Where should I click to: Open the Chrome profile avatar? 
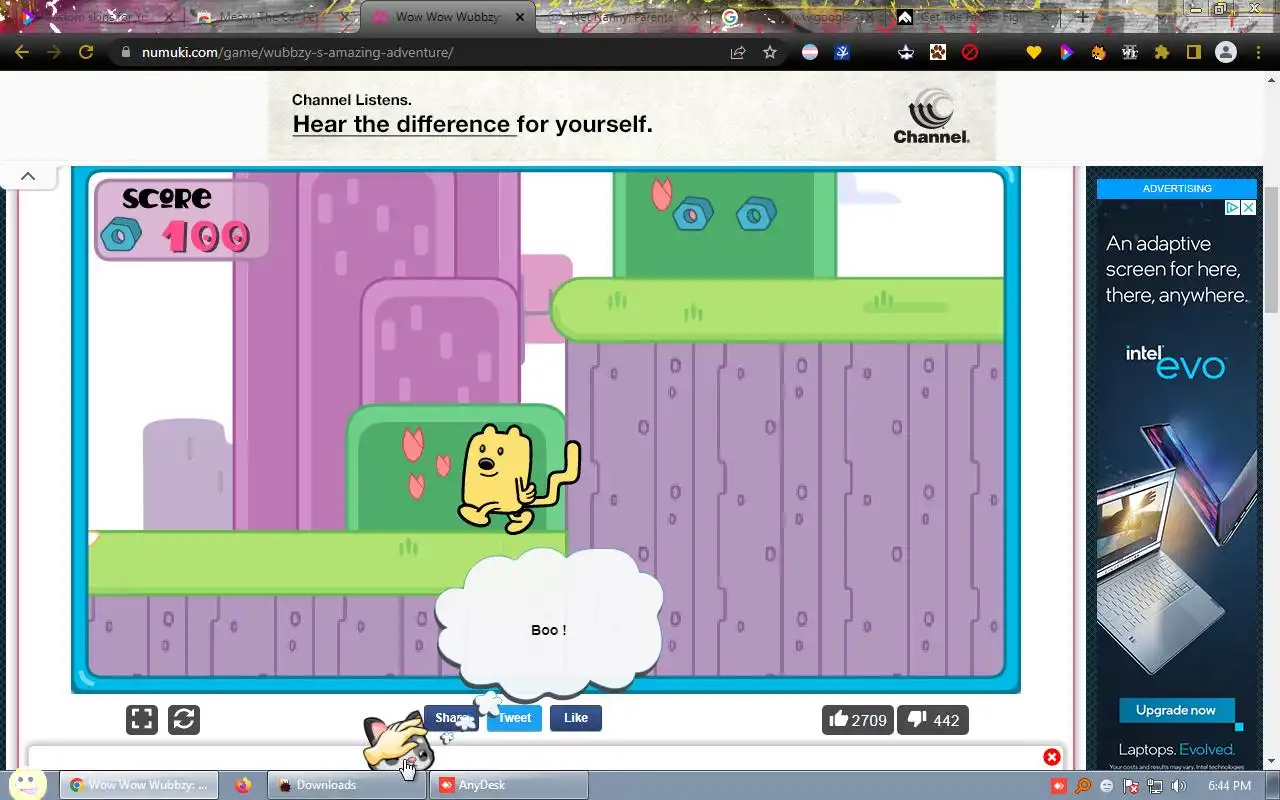tap(1225, 52)
